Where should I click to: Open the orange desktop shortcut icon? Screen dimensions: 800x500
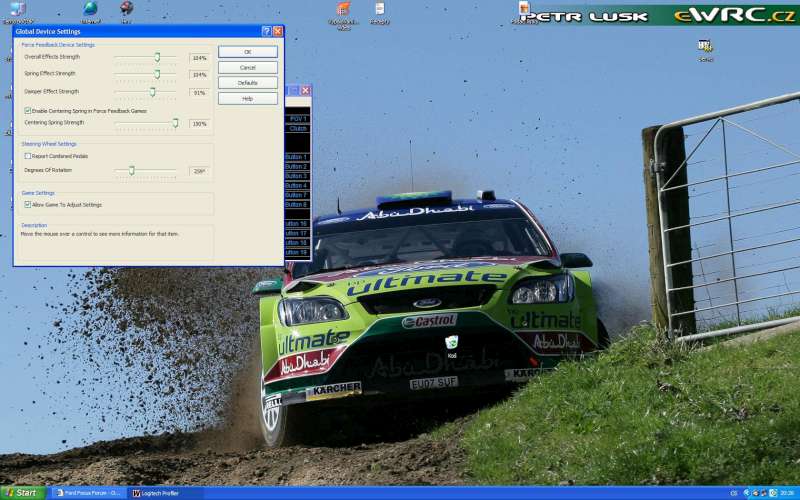click(x=344, y=9)
